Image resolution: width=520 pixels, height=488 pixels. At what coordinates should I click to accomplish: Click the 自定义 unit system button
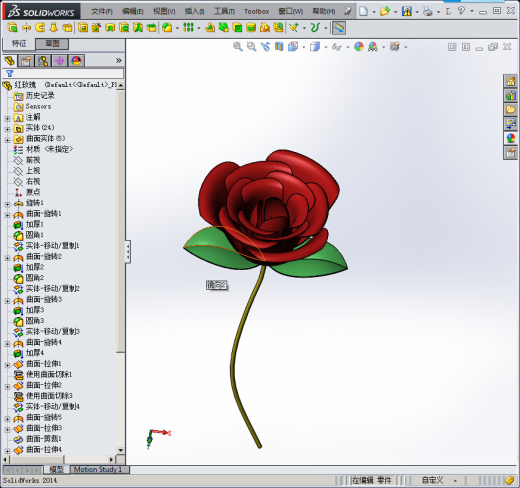point(432,480)
